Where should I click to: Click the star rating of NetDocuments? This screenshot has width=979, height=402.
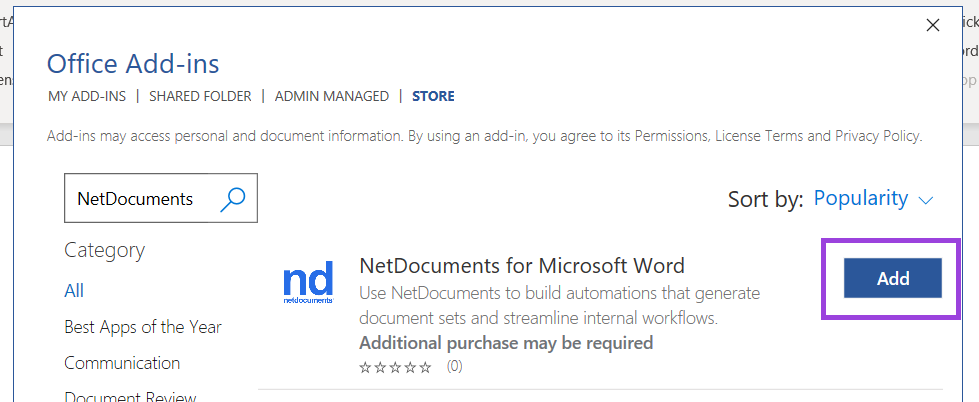point(395,366)
